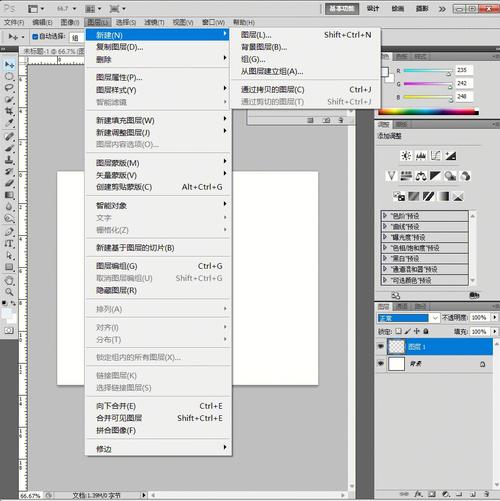Click the R channel color slider
The height and width of the screenshot is (501, 500).
coord(428,71)
